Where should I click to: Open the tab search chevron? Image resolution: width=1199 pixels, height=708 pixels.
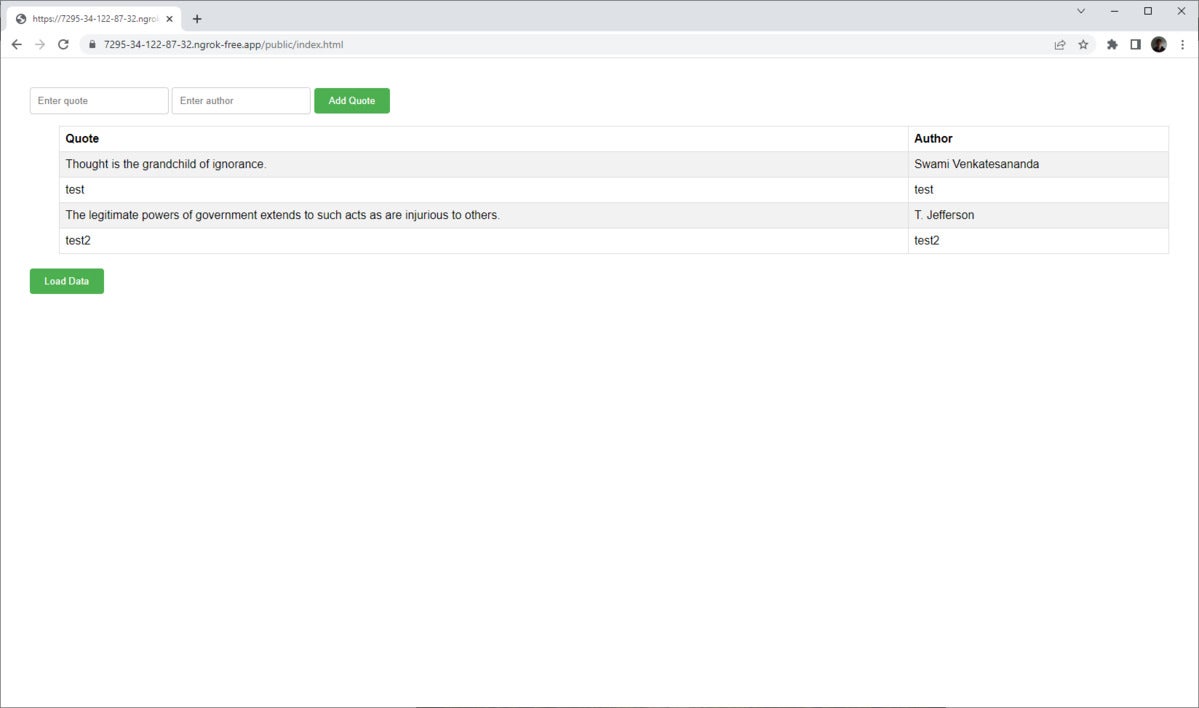1080,11
